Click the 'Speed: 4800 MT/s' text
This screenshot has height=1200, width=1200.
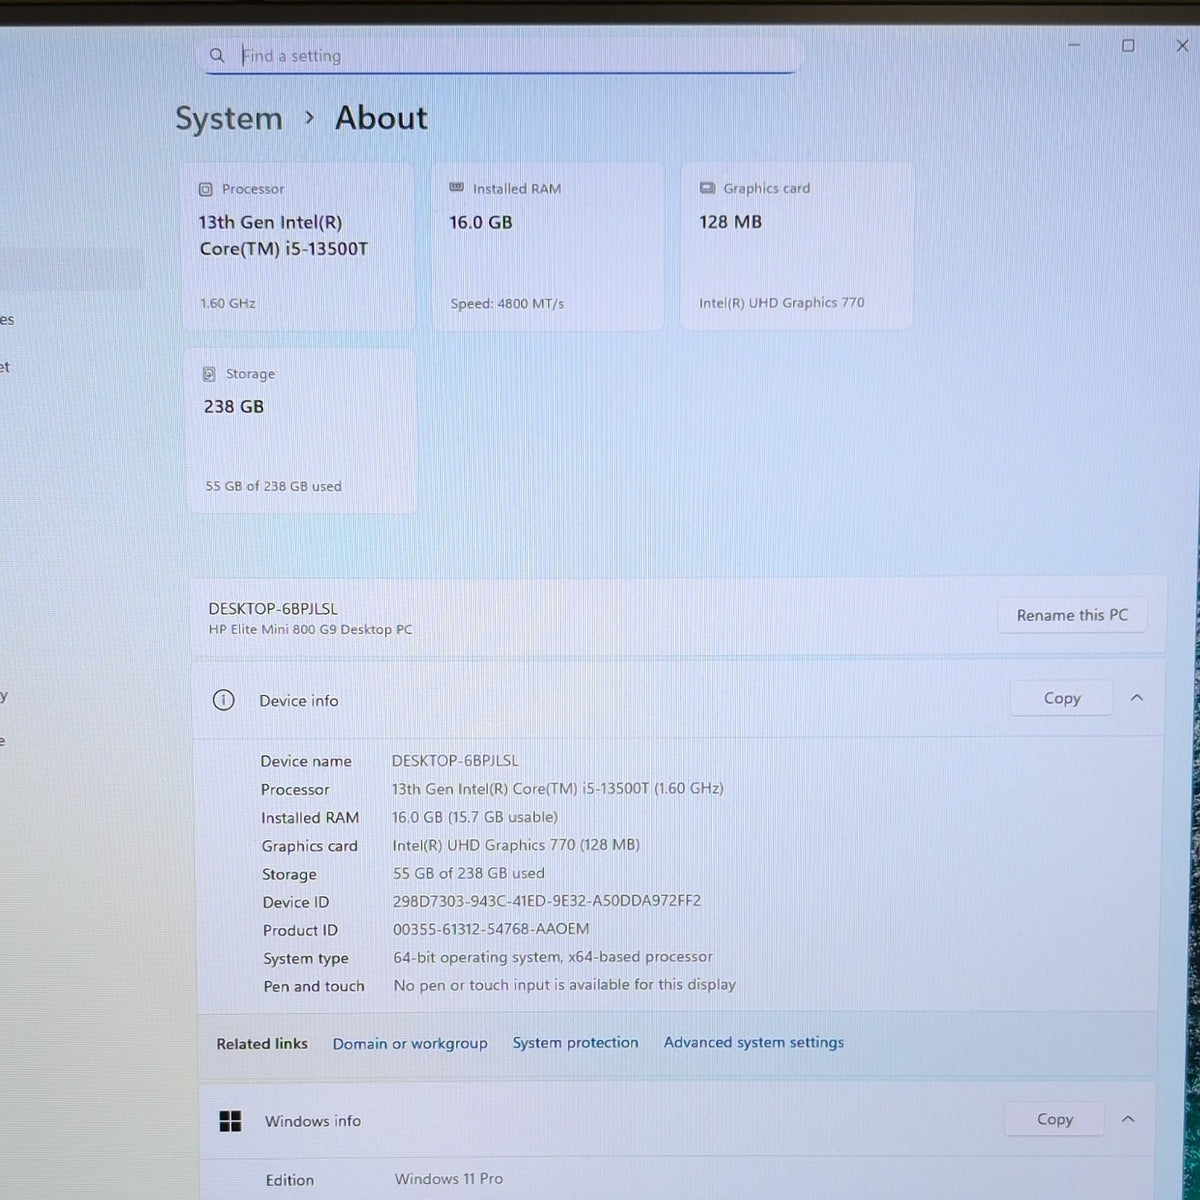point(507,303)
